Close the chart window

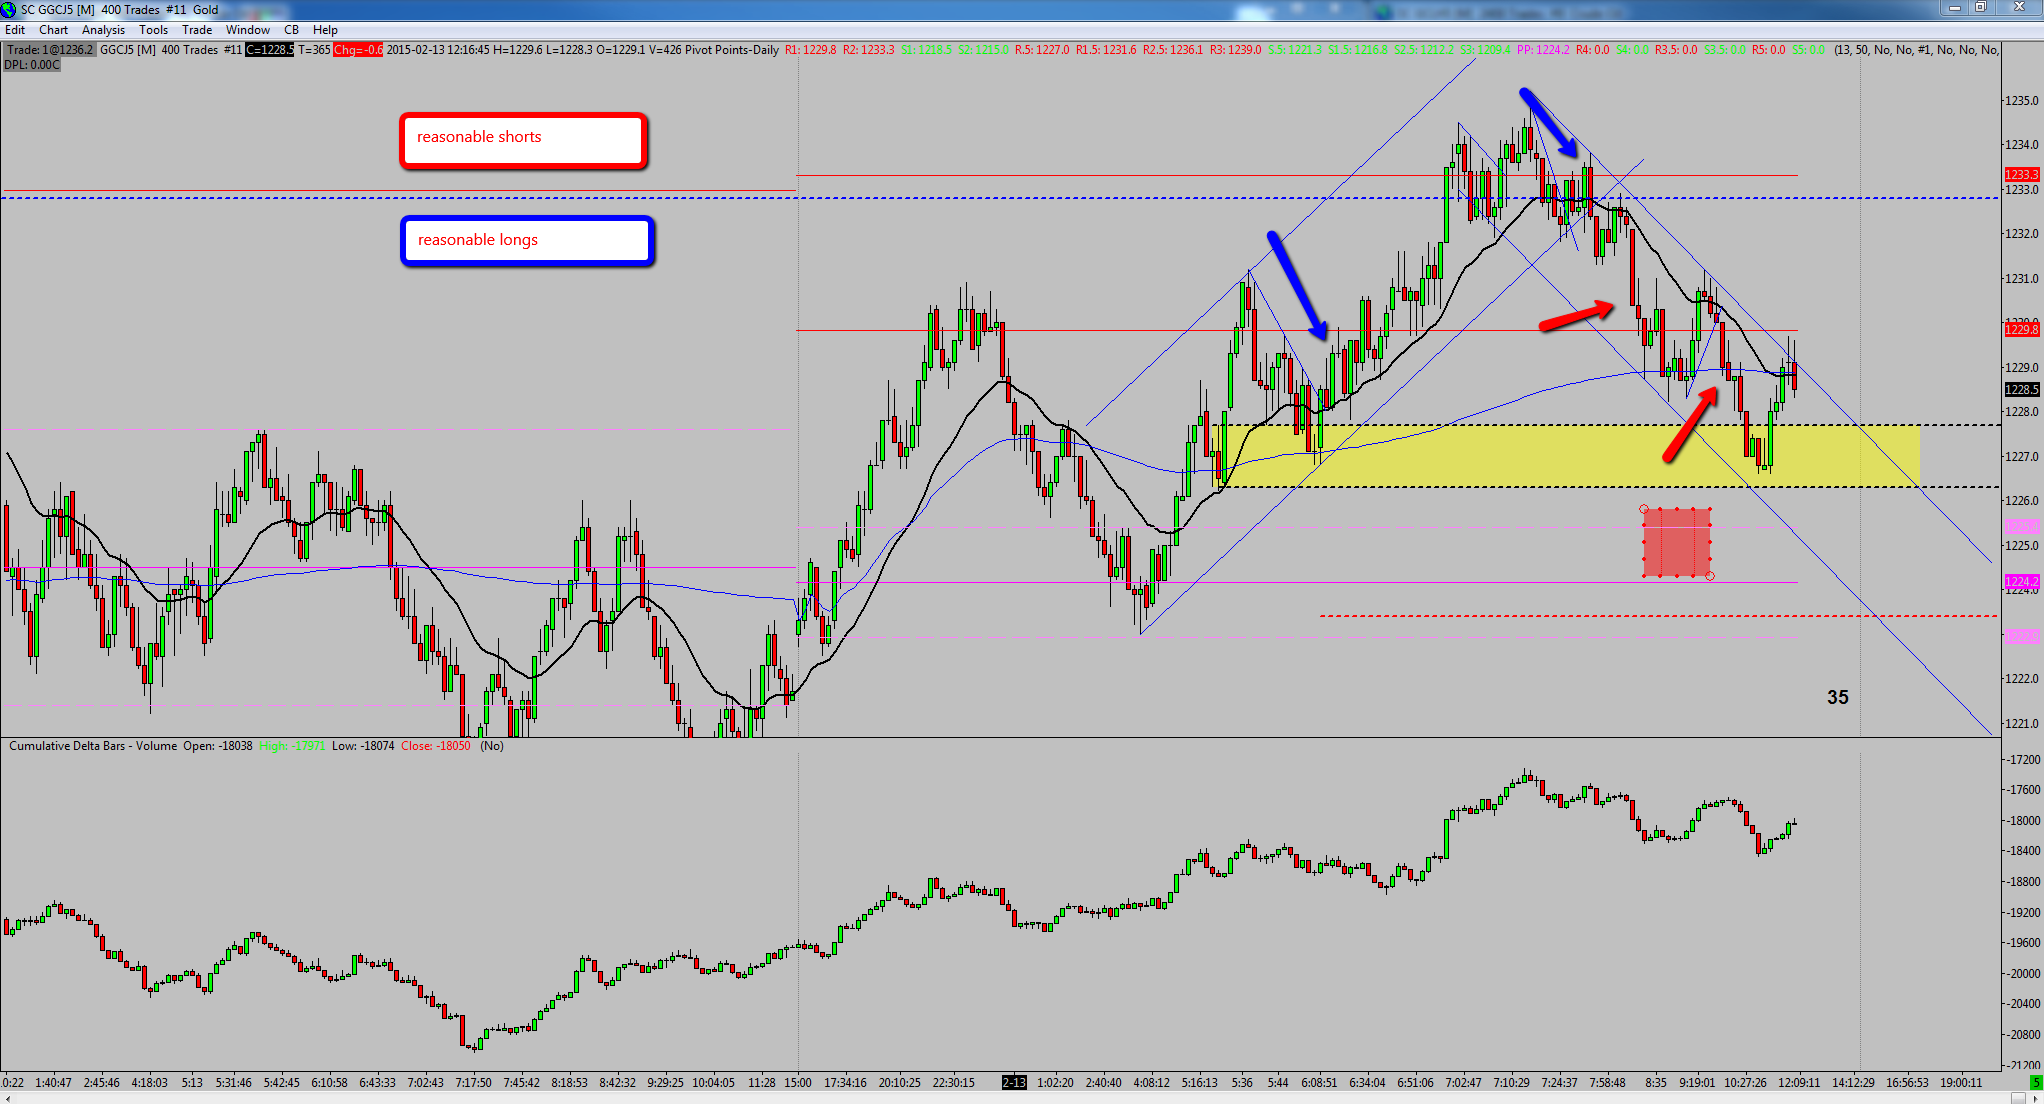[x=2018, y=8]
